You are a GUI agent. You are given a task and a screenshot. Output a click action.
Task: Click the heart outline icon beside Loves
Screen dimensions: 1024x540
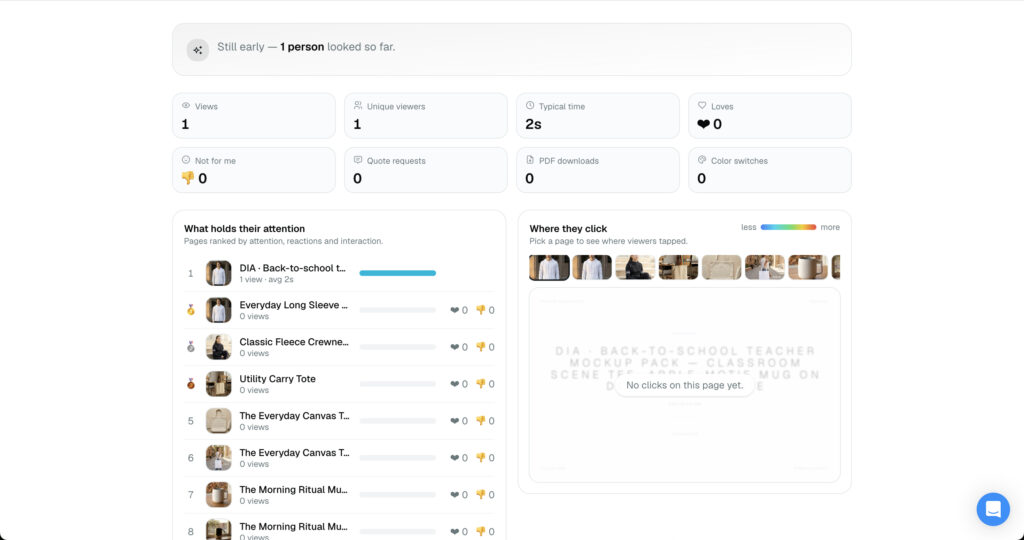click(x=702, y=106)
